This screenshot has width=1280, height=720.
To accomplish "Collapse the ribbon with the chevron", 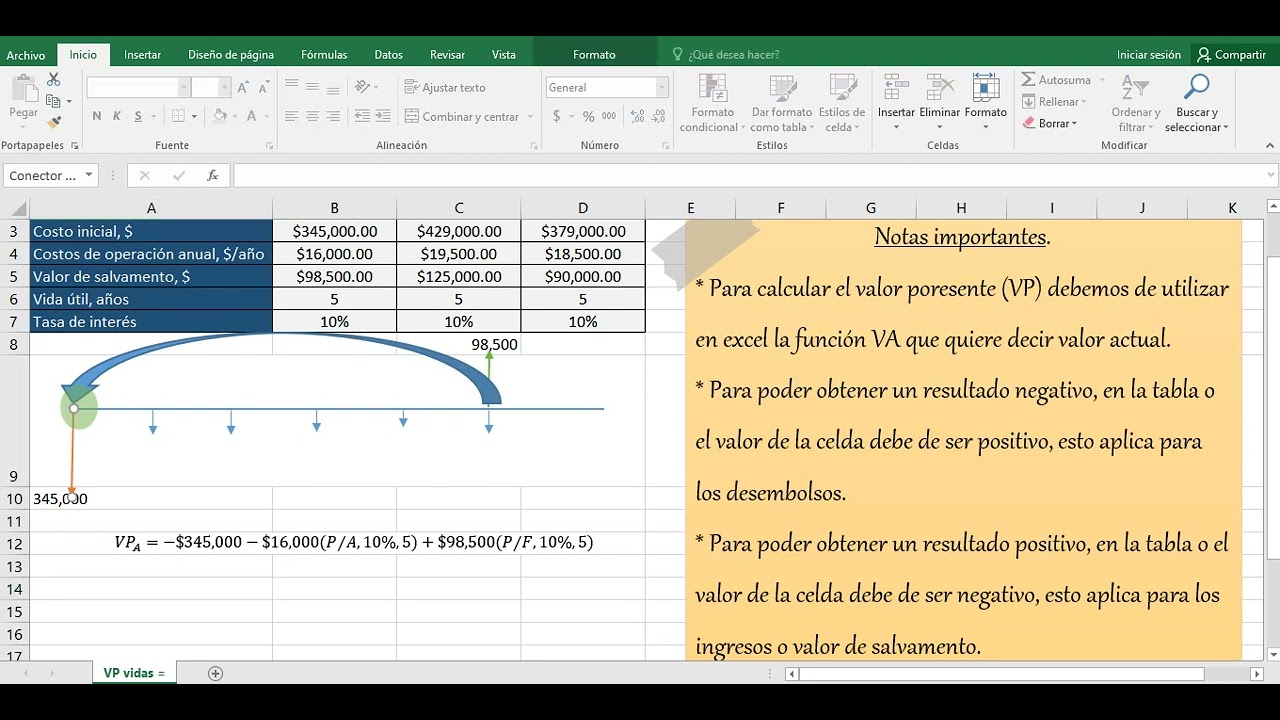I will (1270, 146).
